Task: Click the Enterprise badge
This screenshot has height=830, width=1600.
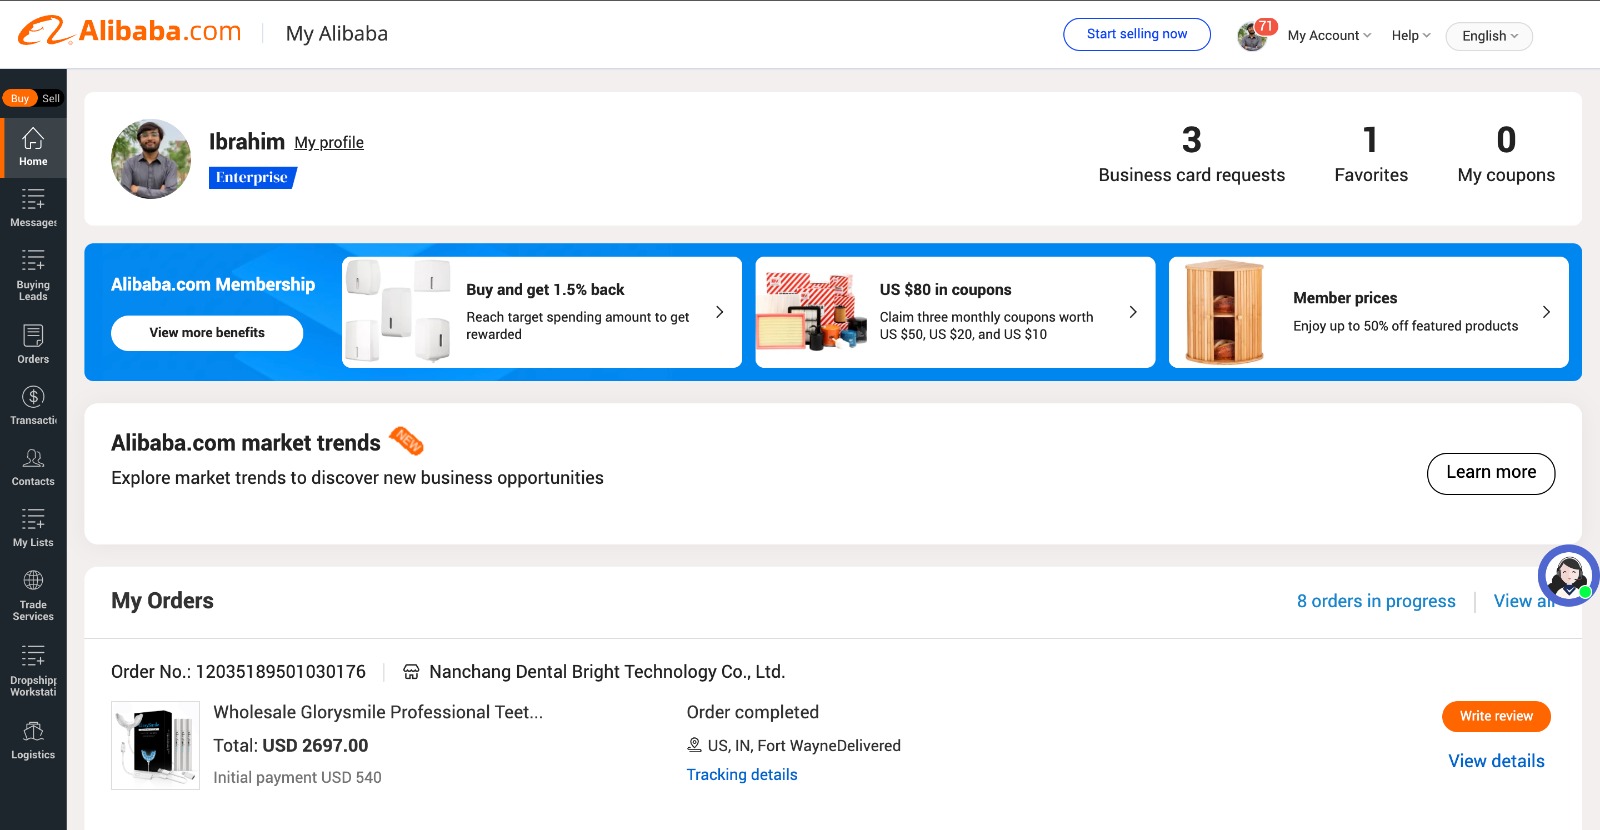Action: [x=252, y=177]
